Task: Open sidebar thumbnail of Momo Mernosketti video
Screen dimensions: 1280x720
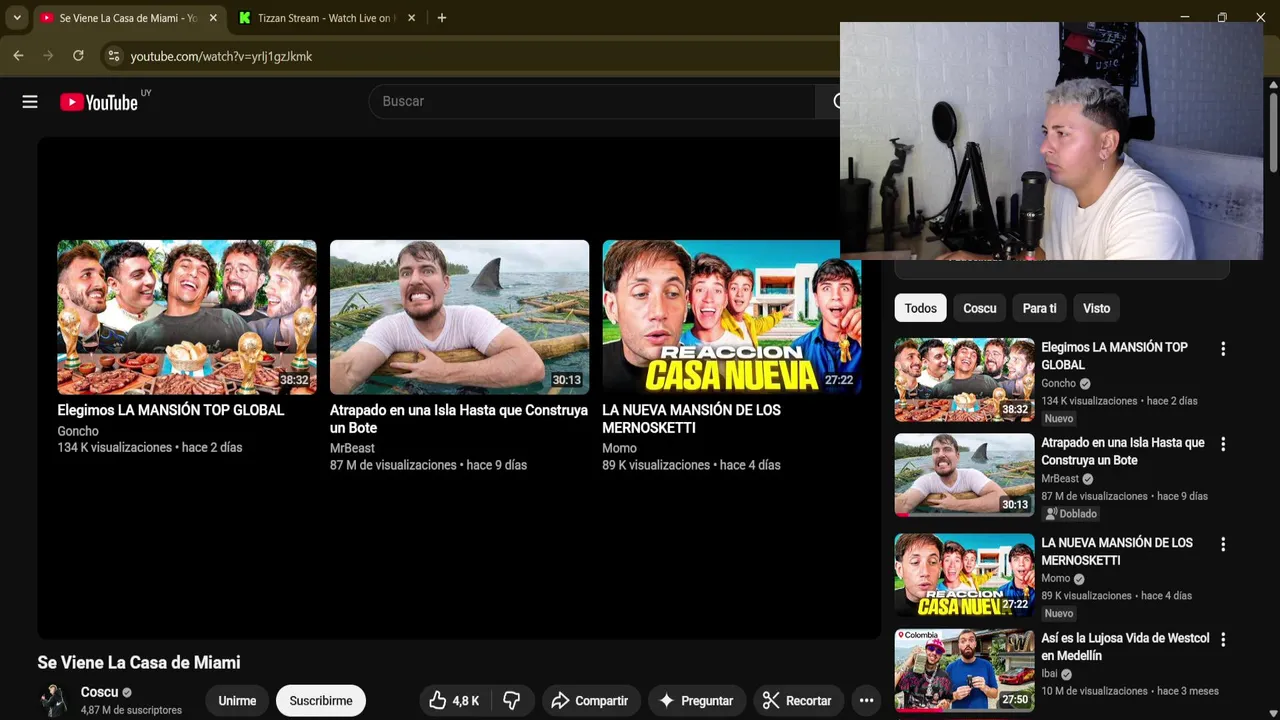Action: pos(964,575)
